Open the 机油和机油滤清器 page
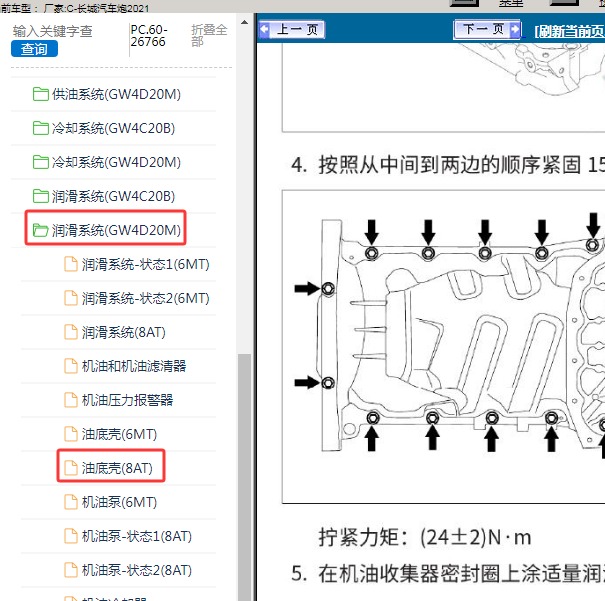 click(x=134, y=366)
